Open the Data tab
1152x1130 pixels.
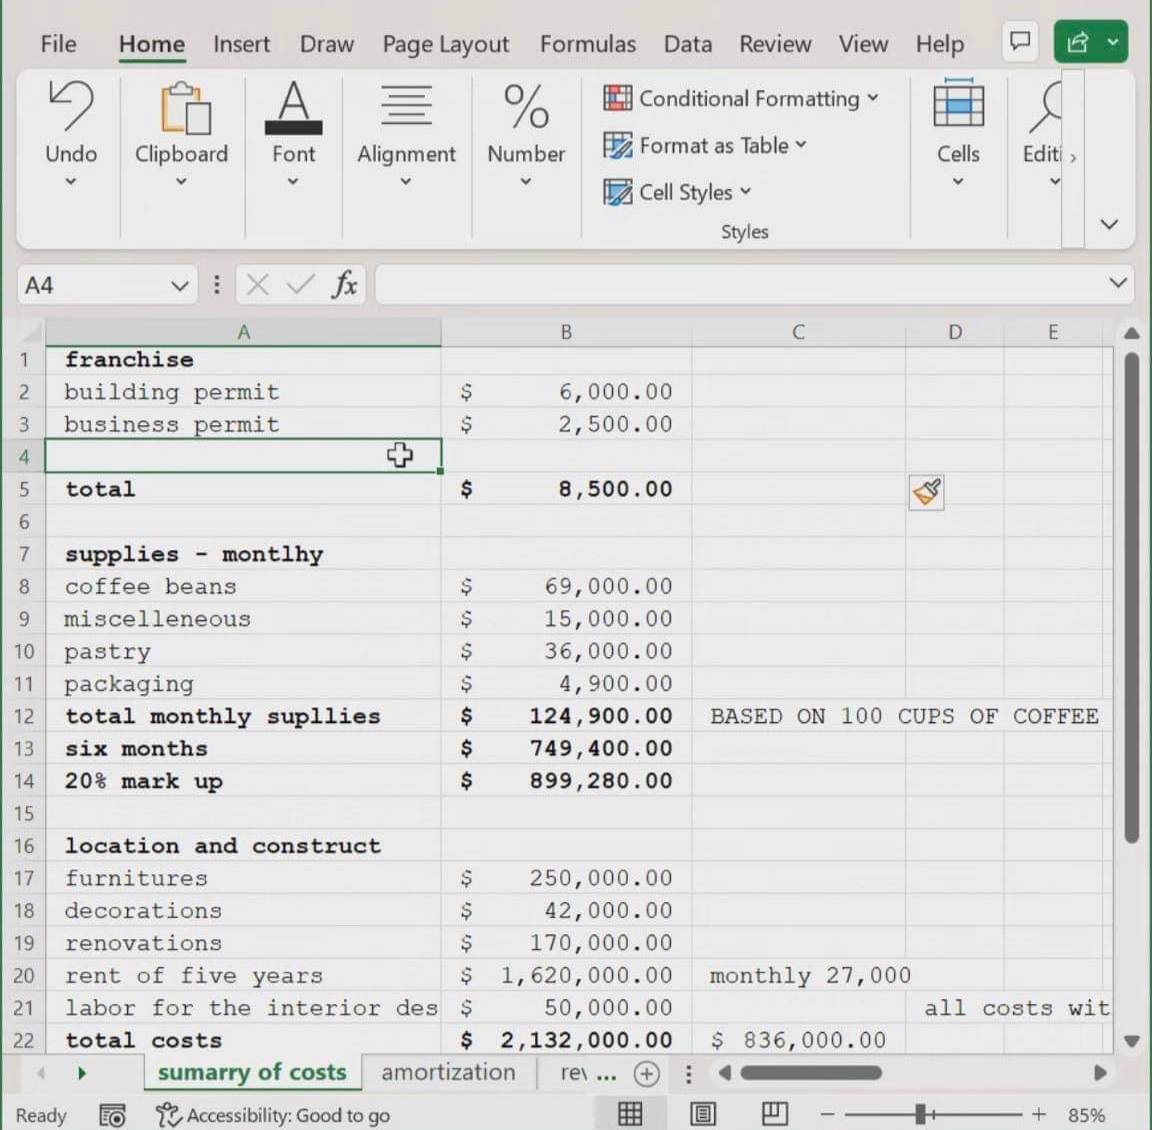coord(688,44)
